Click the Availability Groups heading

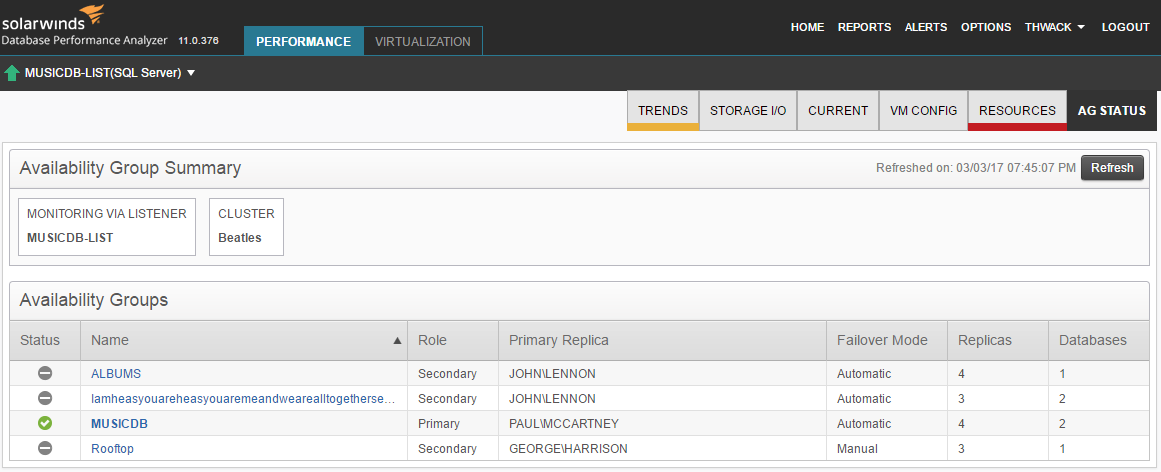94,300
